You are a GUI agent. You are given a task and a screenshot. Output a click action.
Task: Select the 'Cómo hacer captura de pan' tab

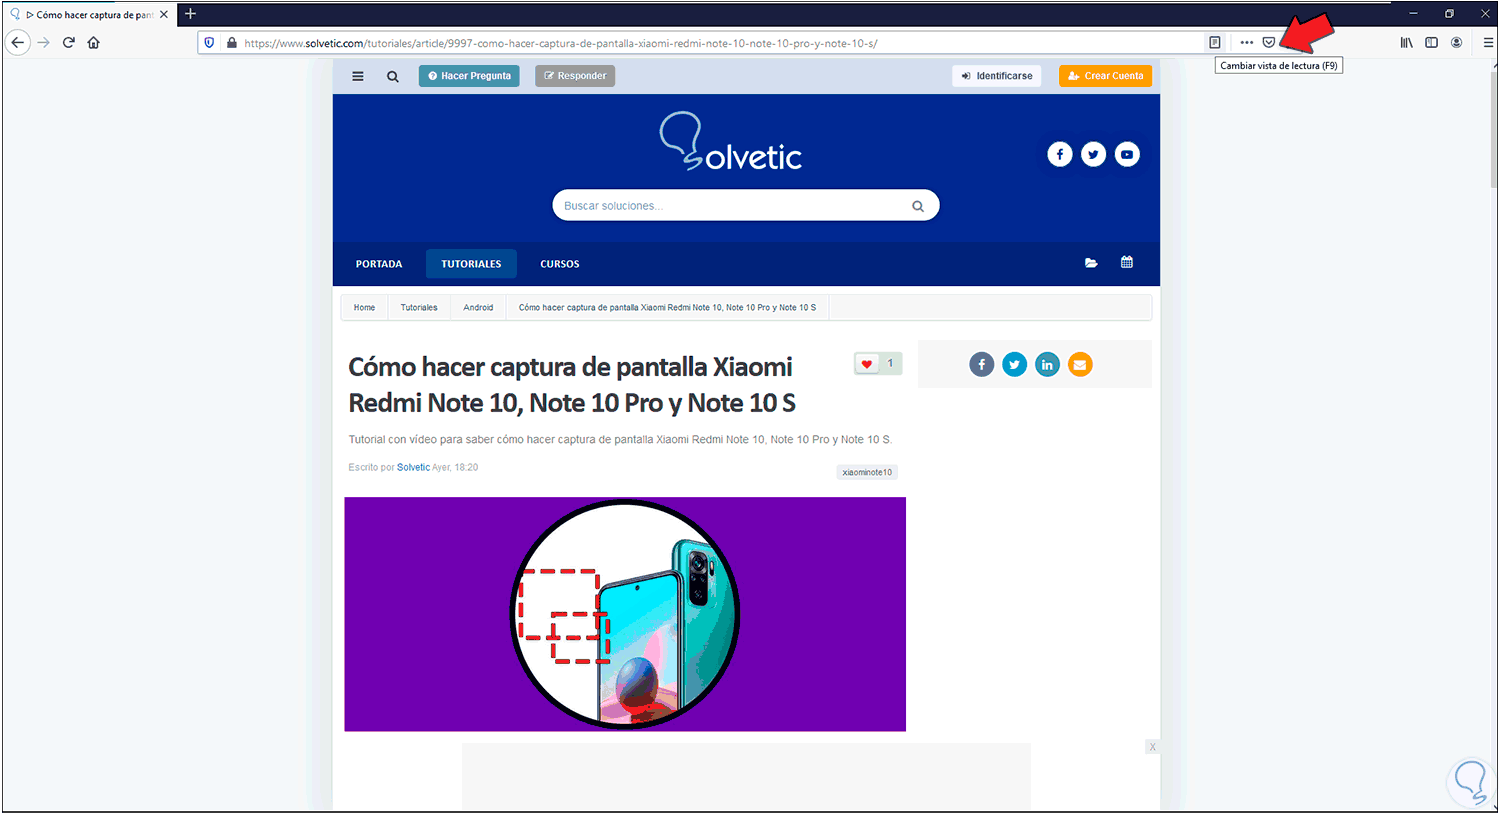pos(89,15)
